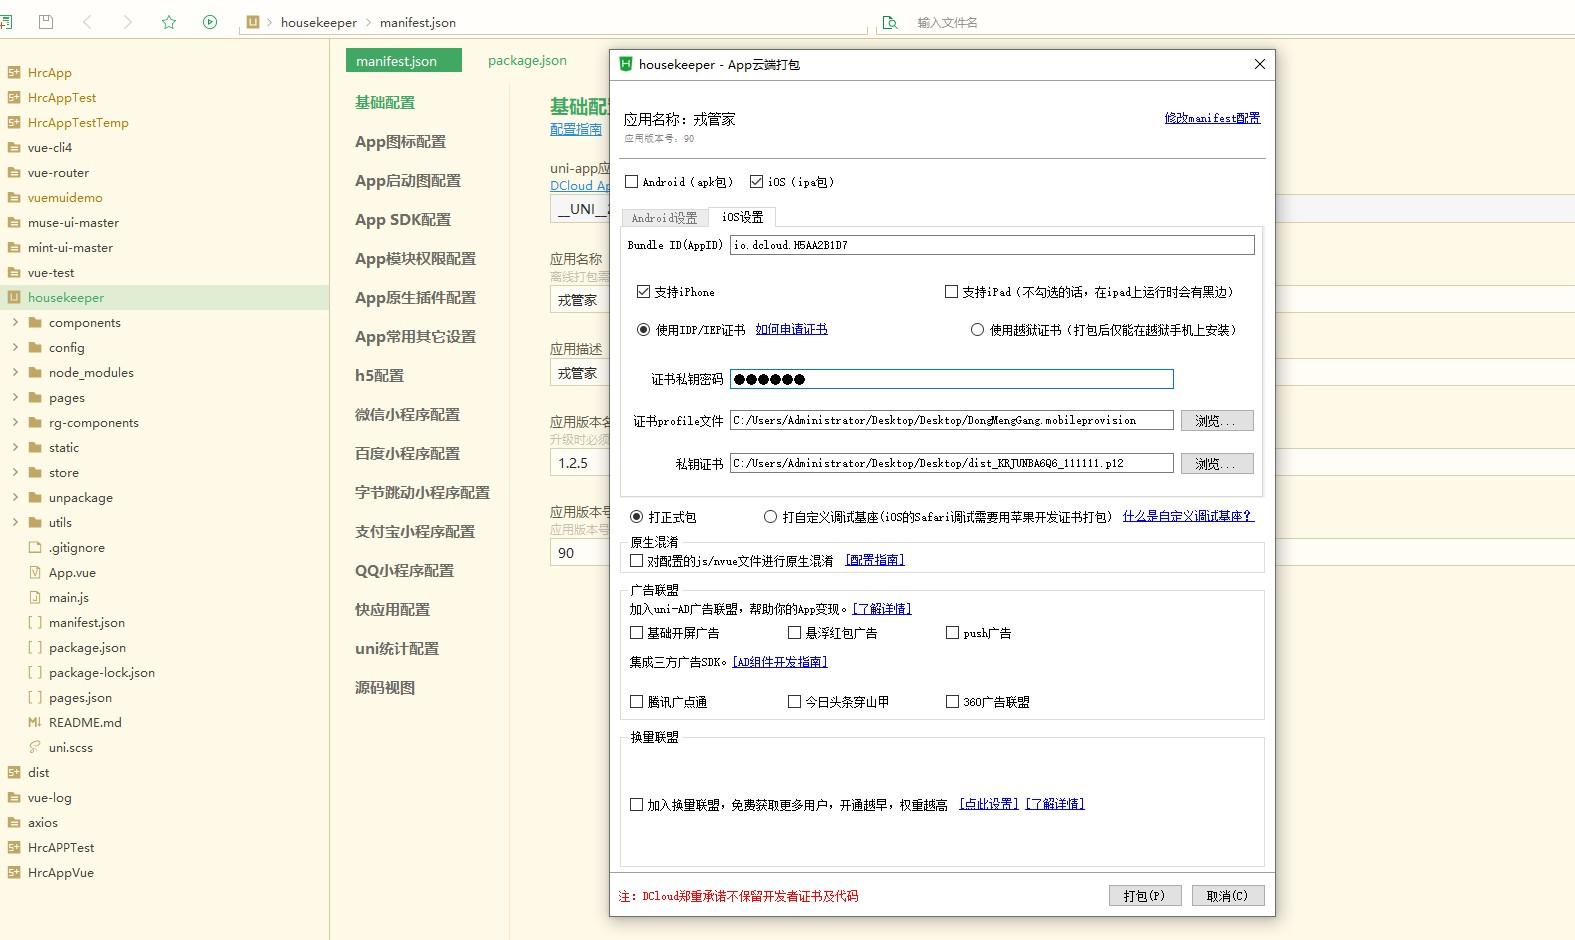Select the 使用越狱证书 radio button

pos(977,329)
